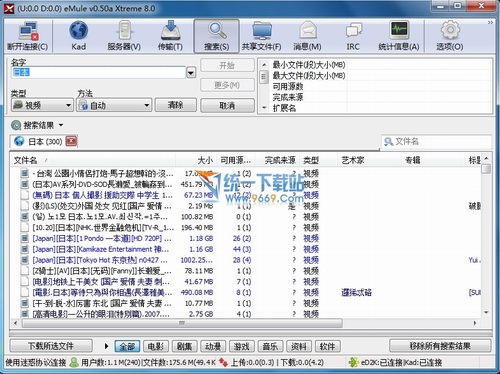500x374 pixels.
Task: Open Options (选项) settings gear
Action: pos(450,36)
